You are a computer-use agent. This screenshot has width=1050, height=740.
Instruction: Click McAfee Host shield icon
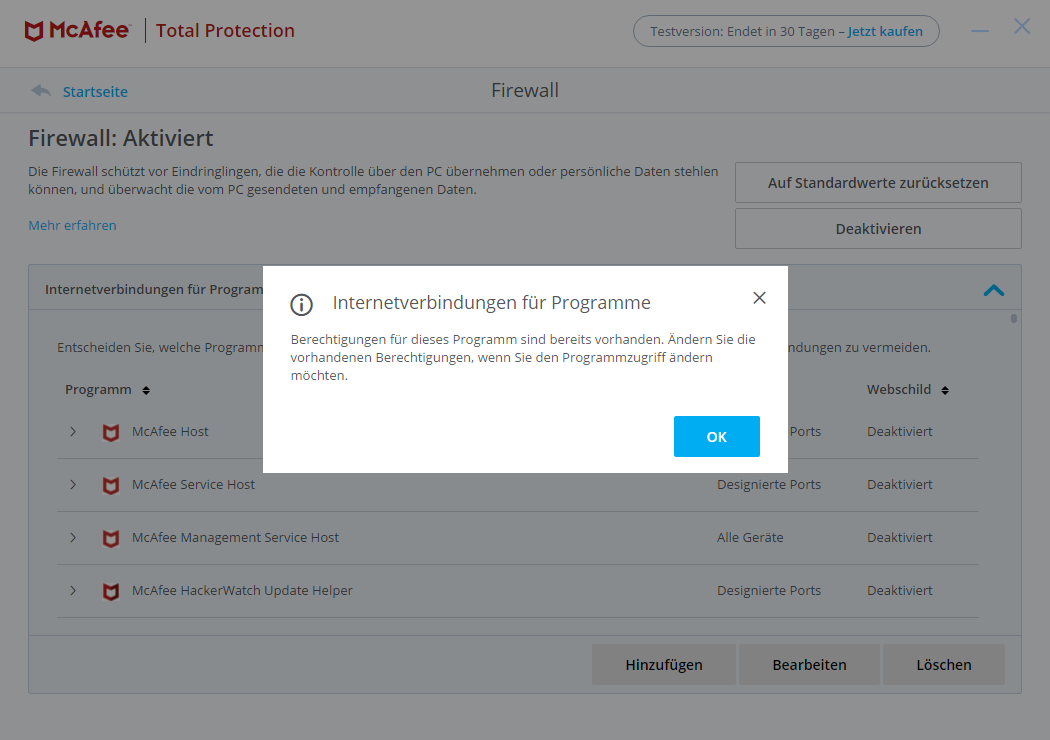(111, 433)
